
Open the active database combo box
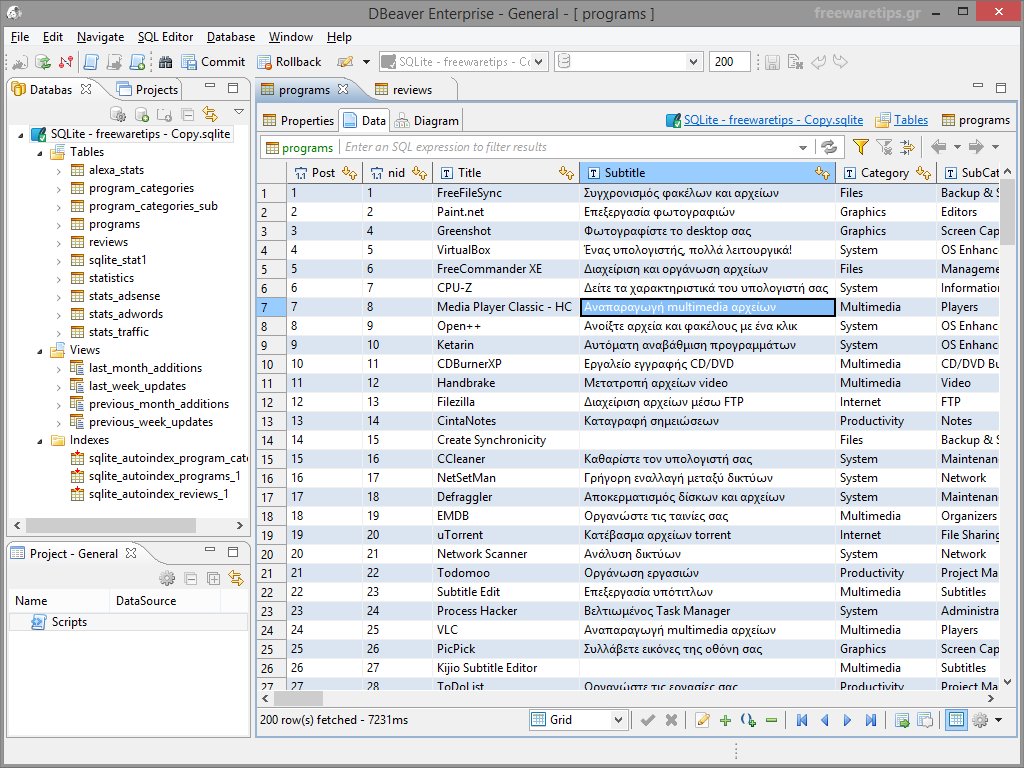pyautogui.click(x=628, y=61)
